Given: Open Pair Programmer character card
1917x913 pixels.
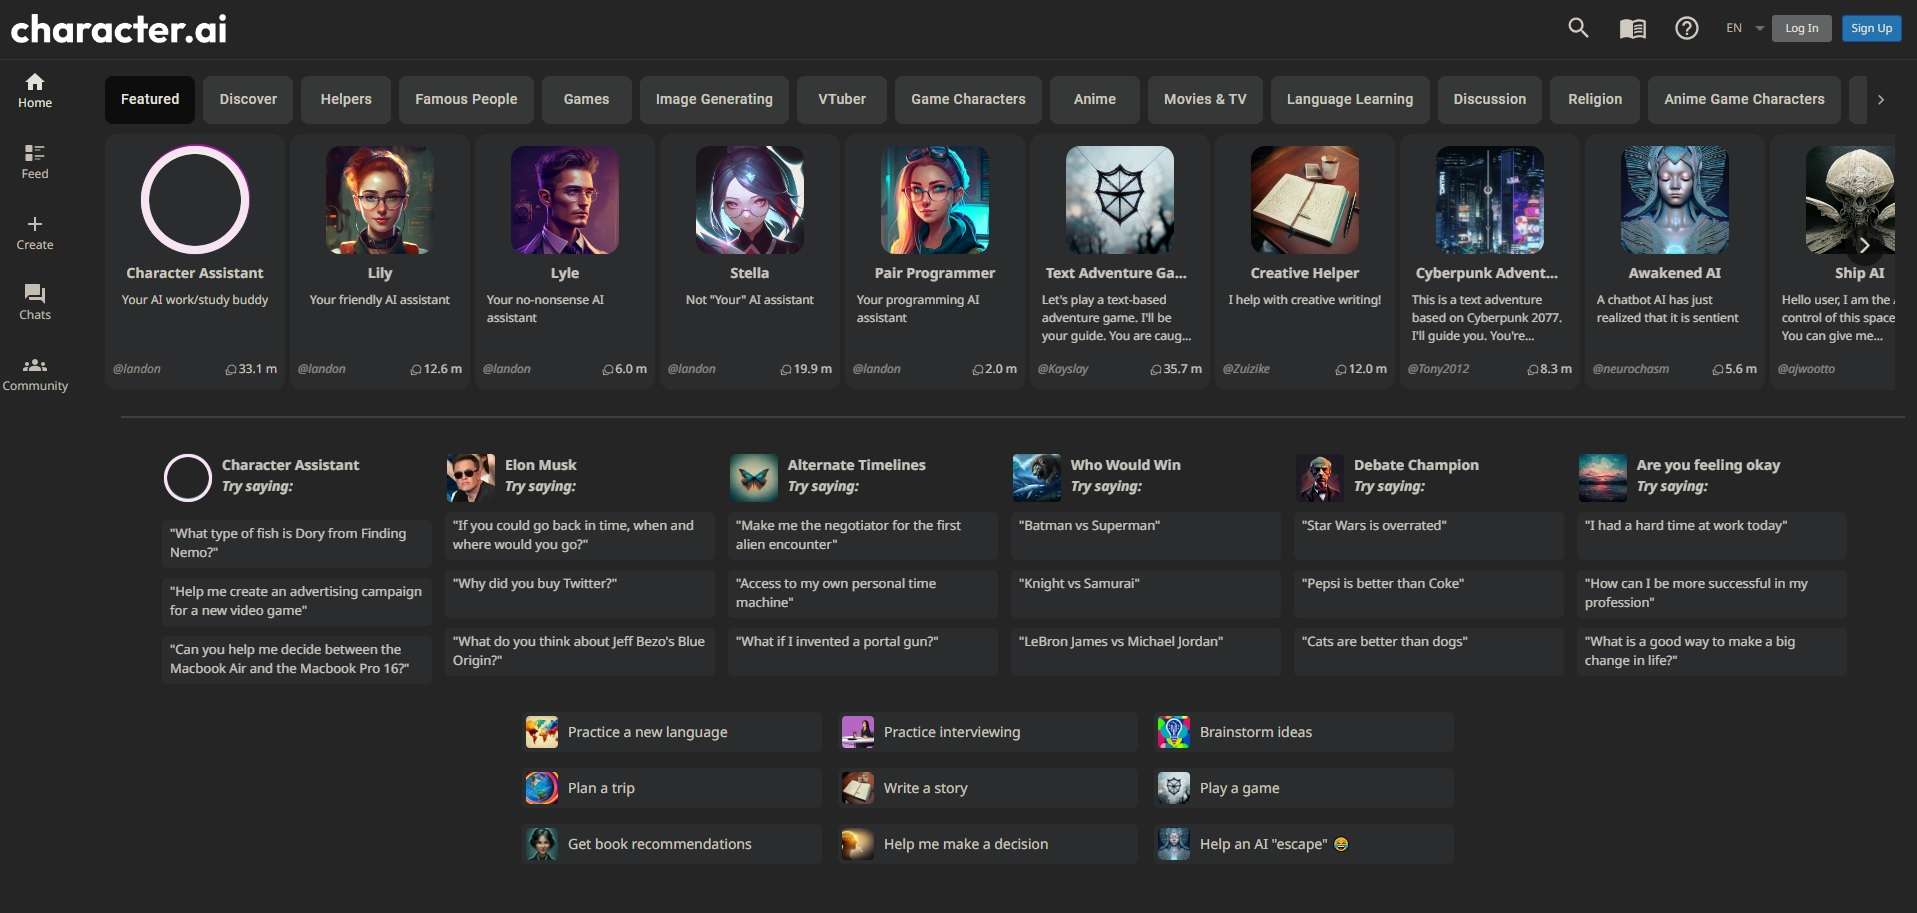Looking at the screenshot, I should point(935,262).
